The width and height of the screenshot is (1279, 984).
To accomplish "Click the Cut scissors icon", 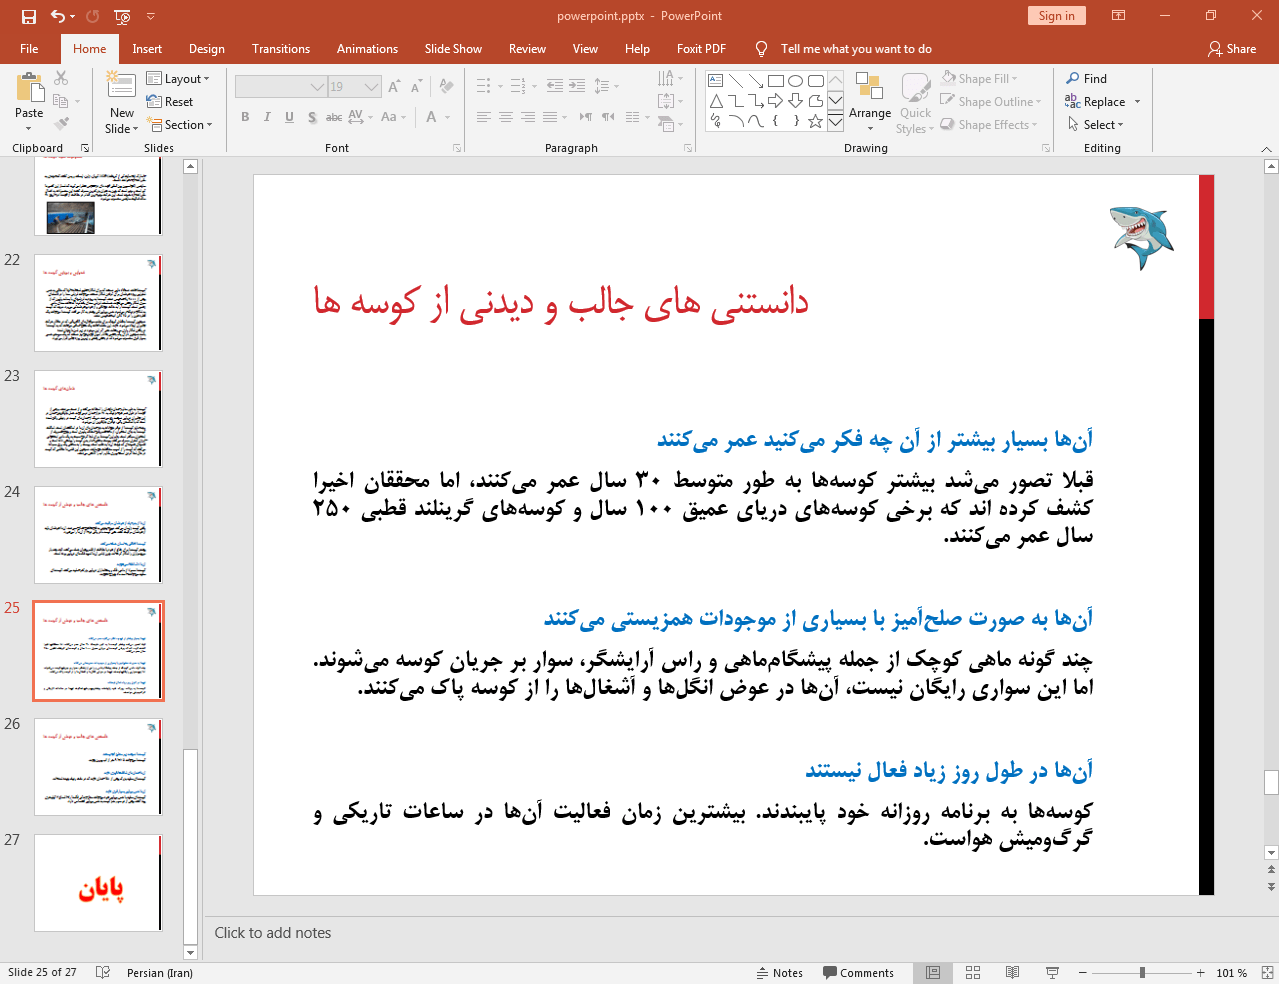I will tap(61, 78).
